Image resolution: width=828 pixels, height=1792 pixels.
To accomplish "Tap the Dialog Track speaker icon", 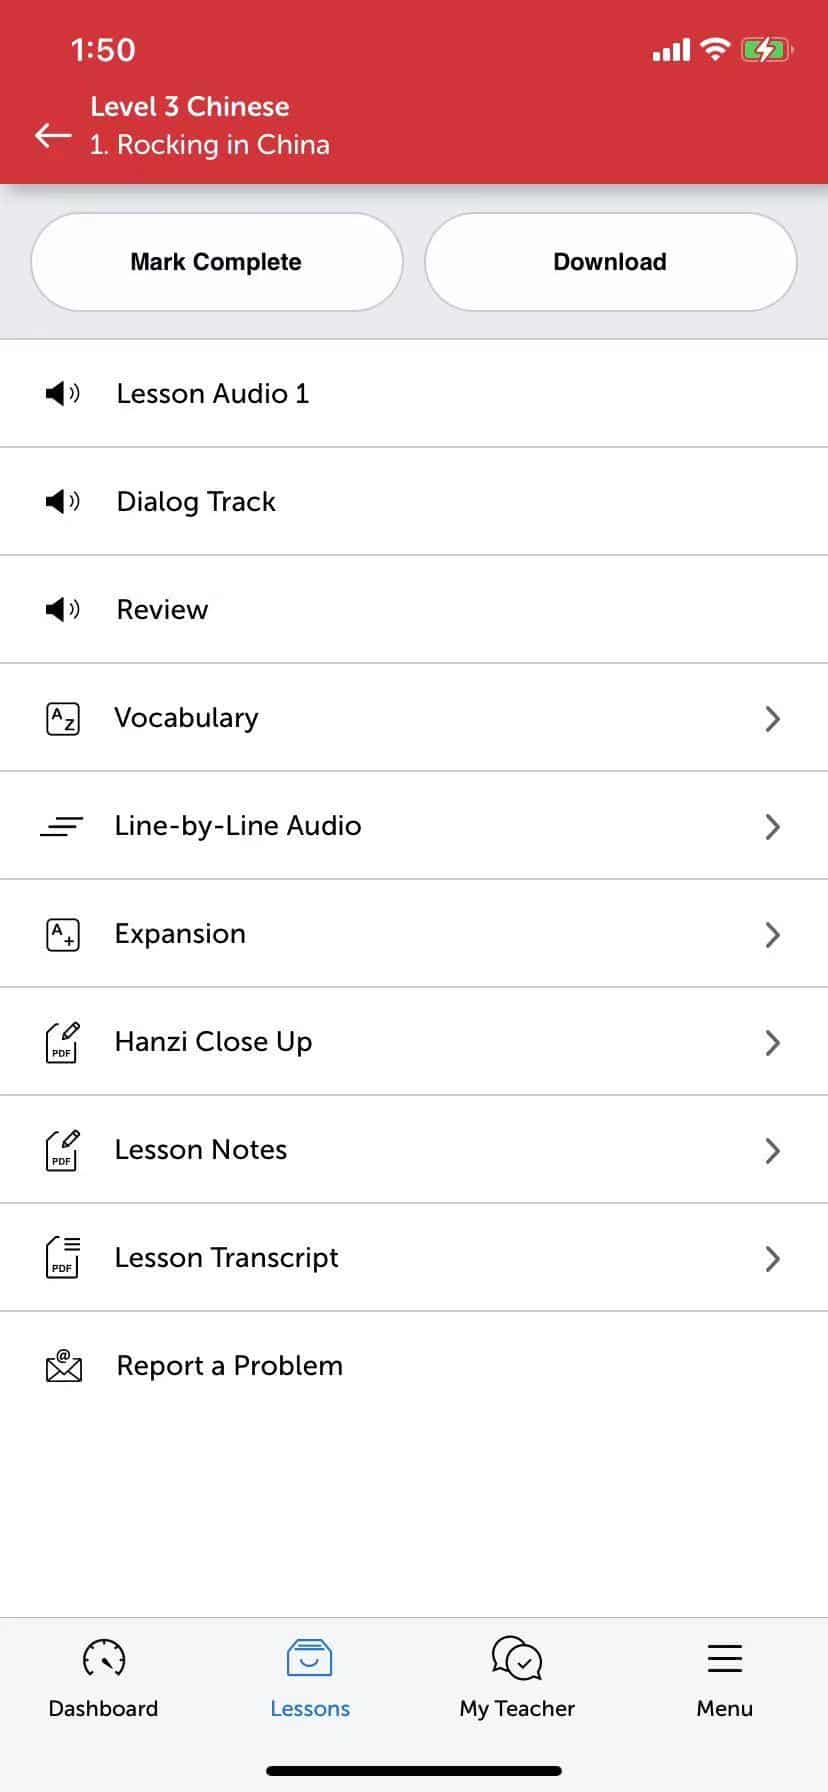I will (63, 501).
